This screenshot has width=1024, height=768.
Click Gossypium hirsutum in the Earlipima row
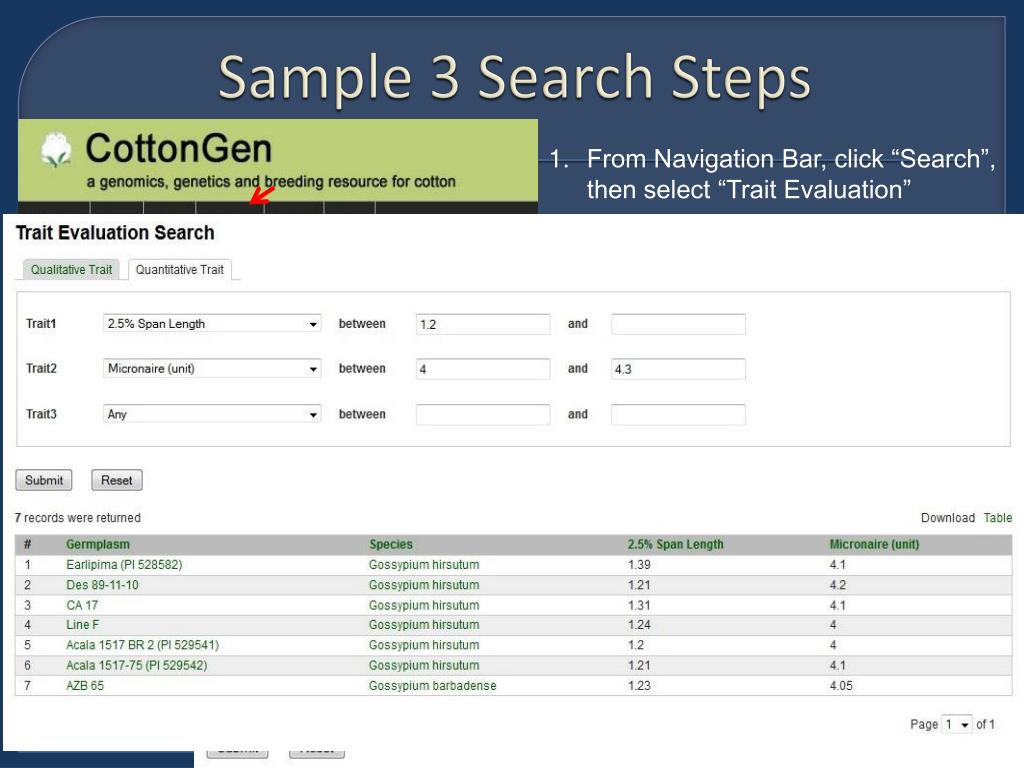click(424, 564)
